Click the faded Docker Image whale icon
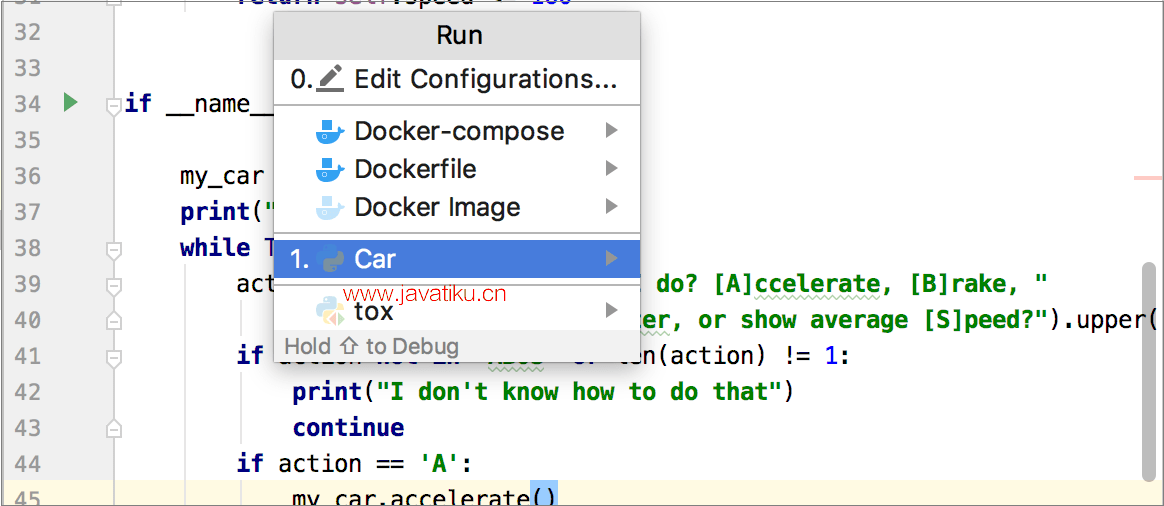This screenshot has width=1164, height=506. pos(330,207)
